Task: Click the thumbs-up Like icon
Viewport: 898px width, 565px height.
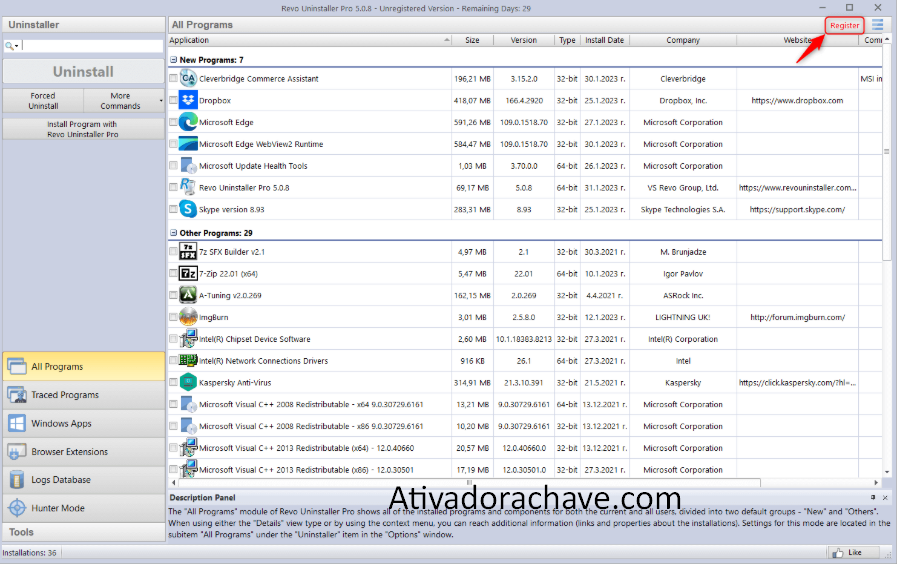Action: pyautogui.click(x=838, y=552)
